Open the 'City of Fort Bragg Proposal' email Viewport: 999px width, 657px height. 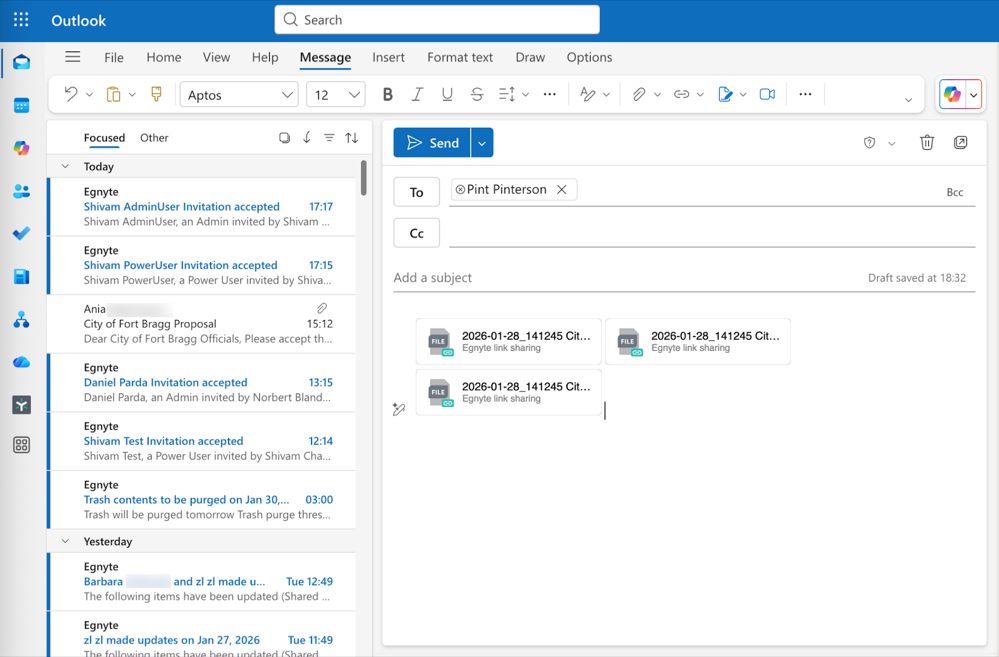200,324
